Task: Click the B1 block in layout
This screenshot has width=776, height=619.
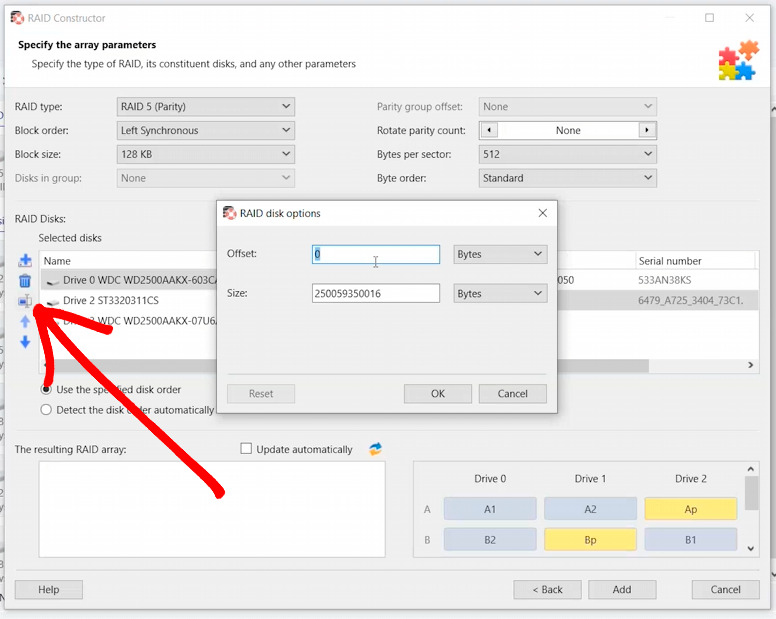Action: [690, 540]
